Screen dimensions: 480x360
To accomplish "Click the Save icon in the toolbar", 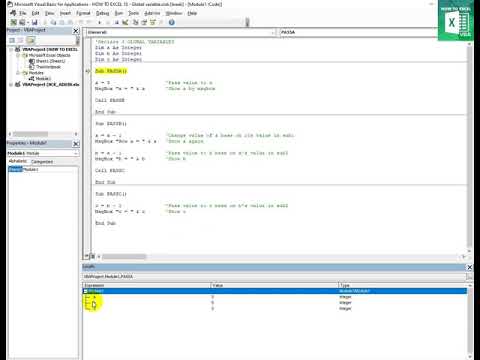I will pos(35,22).
